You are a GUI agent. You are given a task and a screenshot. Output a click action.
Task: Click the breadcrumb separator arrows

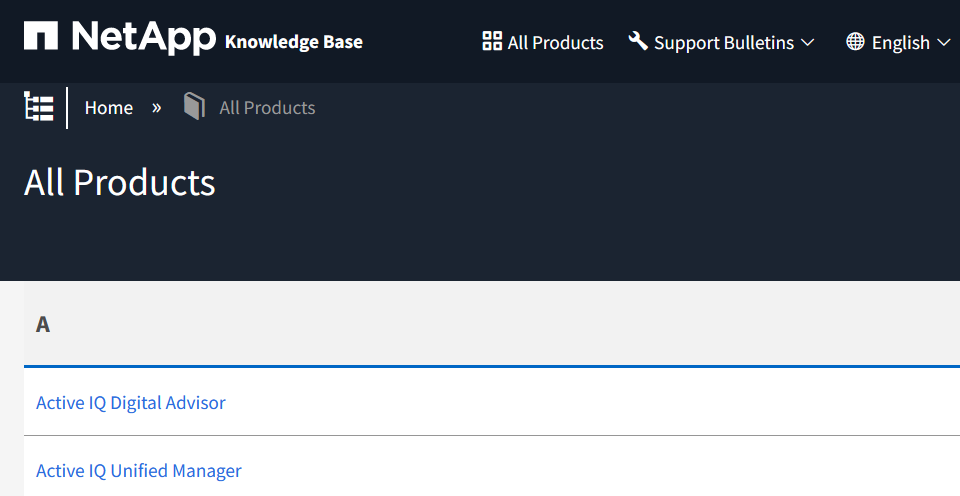click(156, 108)
